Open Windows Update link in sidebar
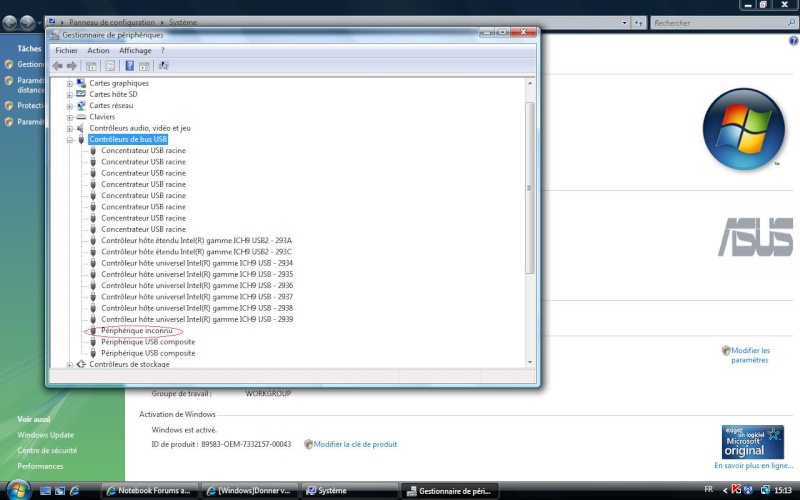This screenshot has height=500, width=800. [45, 435]
